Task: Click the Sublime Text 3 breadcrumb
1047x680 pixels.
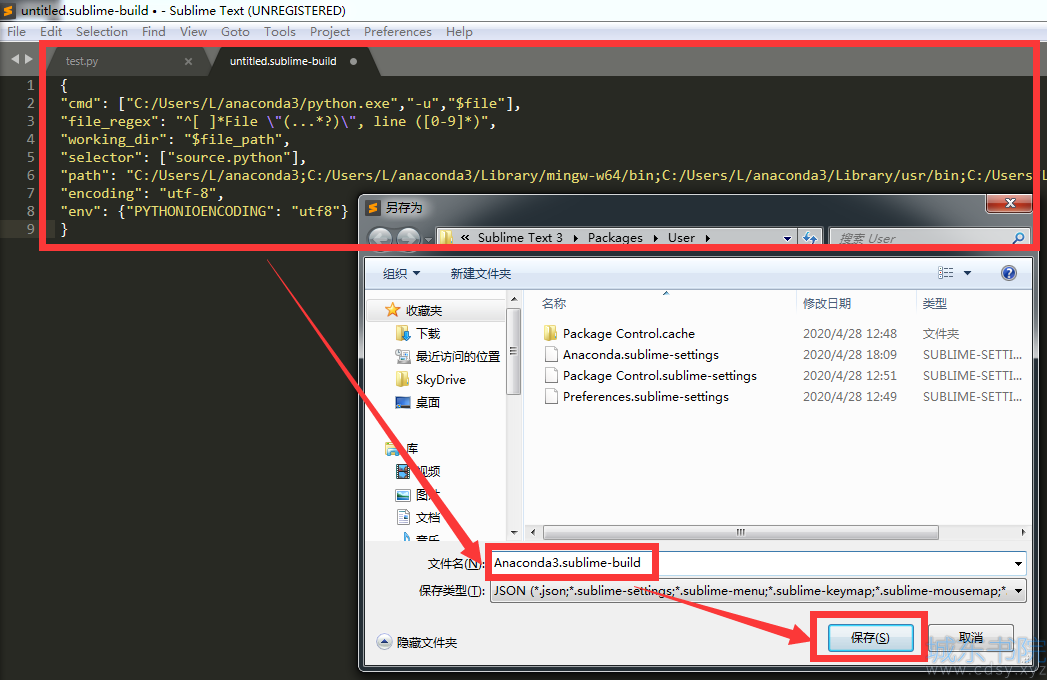Action: pyautogui.click(x=520, y=238)
